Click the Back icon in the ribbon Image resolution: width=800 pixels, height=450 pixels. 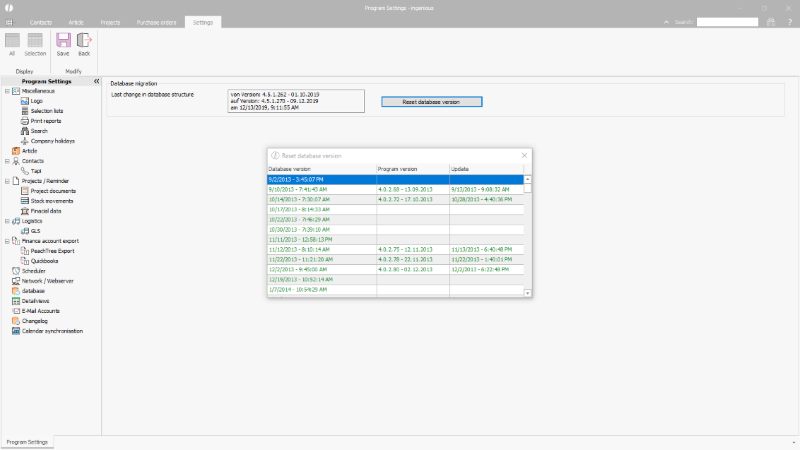pyautogui.click(x=84, y=43)
